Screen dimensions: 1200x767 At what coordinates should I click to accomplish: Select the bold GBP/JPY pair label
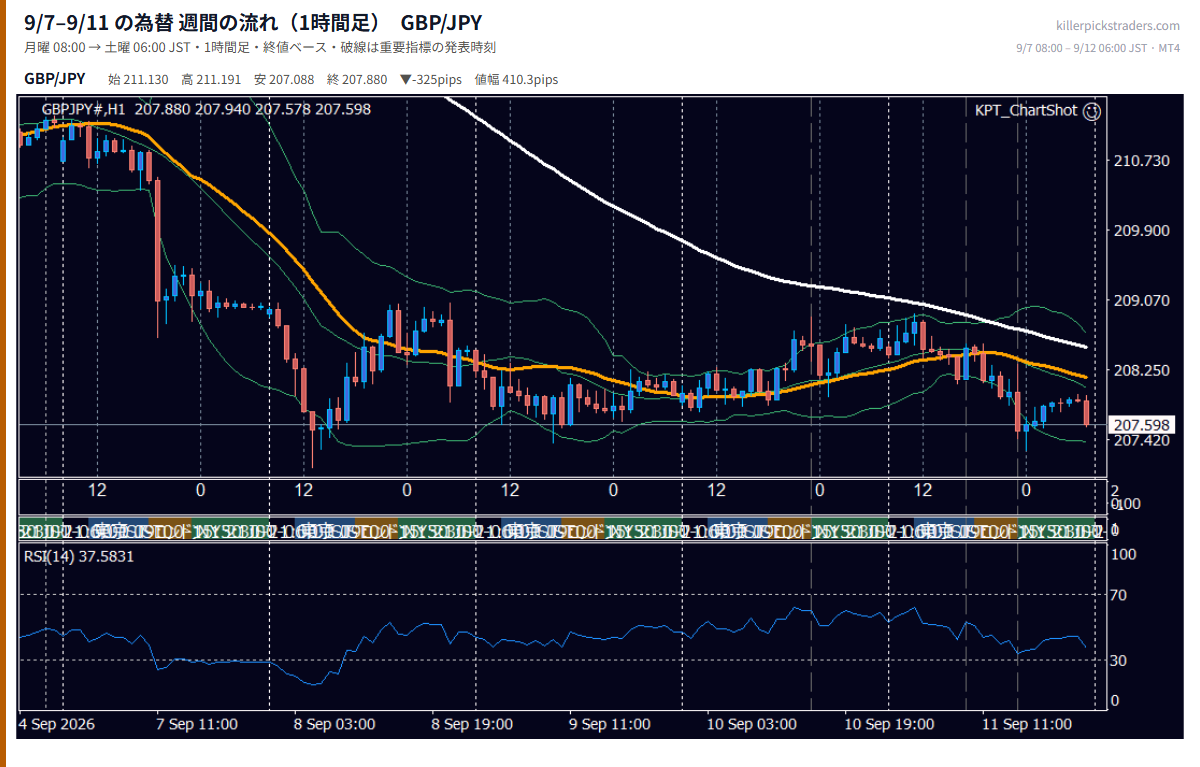(x=55, y=79)
